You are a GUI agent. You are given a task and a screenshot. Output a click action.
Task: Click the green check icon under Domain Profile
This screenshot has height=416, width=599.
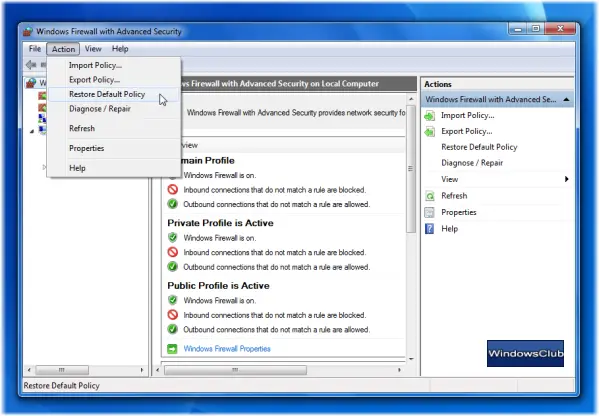coord(173,204)
